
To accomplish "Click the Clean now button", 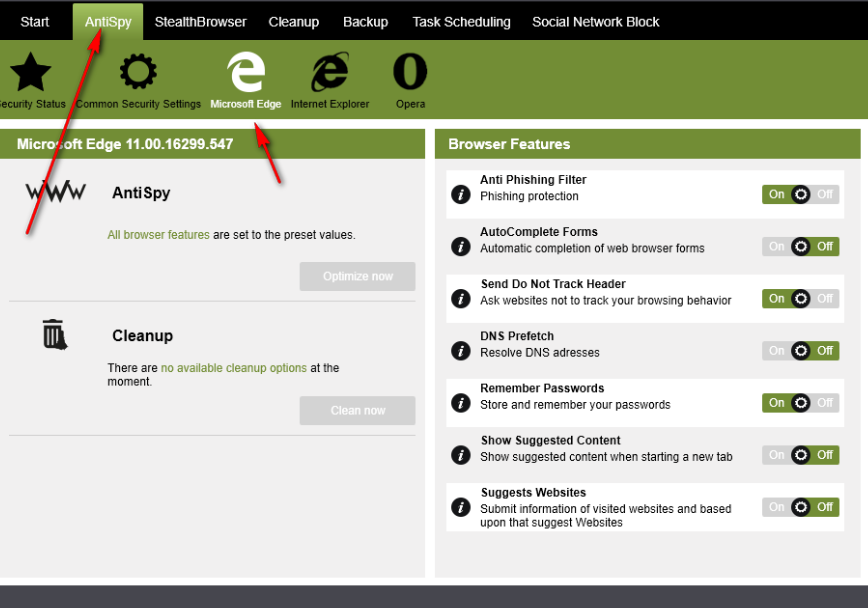I will click(358, 410).
